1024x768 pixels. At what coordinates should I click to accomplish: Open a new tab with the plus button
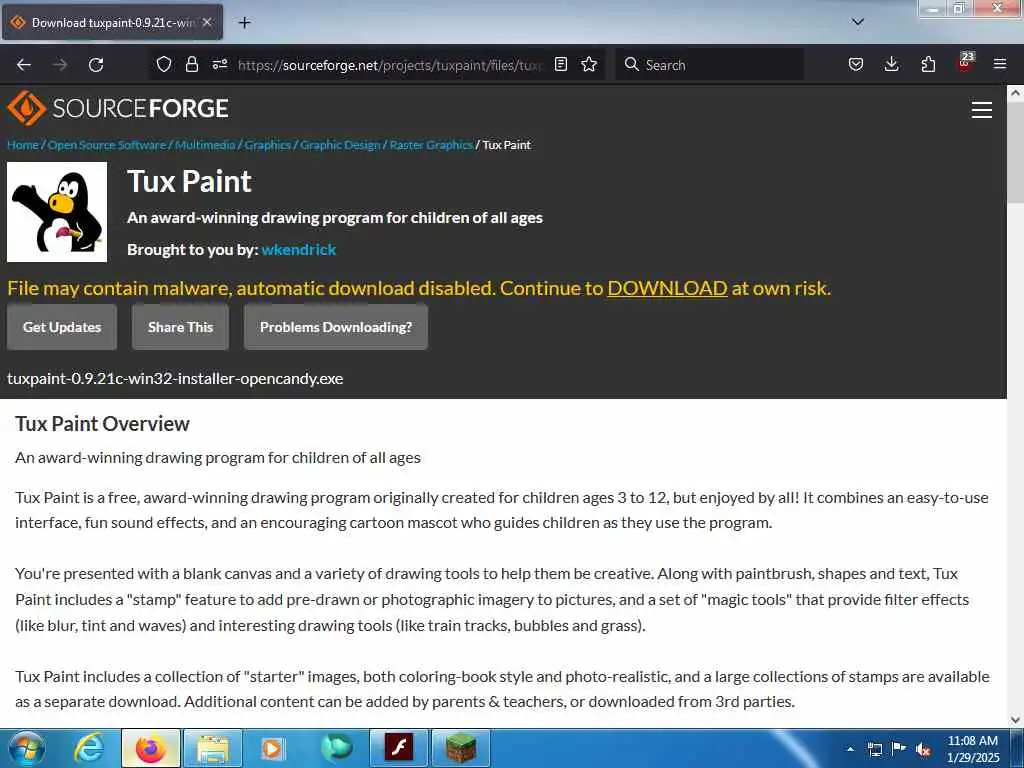244,23
